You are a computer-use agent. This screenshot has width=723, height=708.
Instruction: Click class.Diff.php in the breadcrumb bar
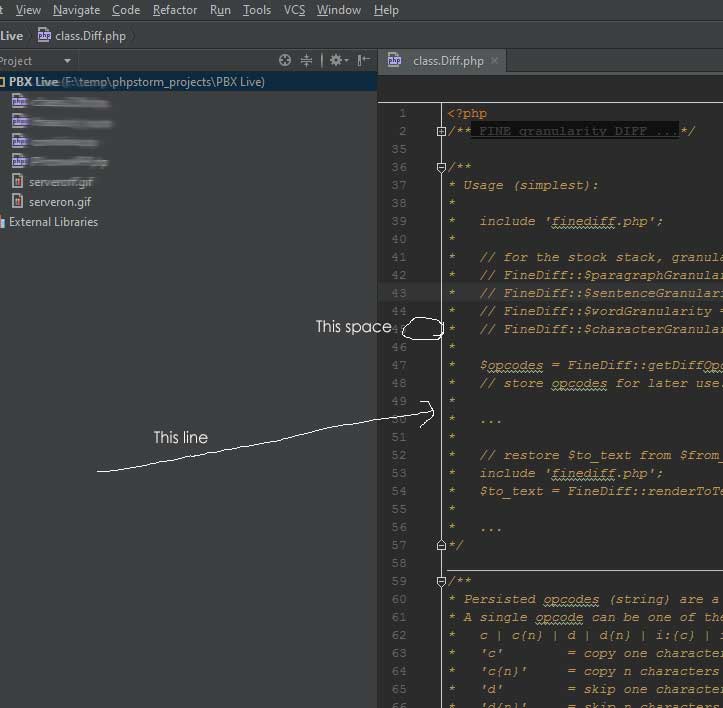90,36
